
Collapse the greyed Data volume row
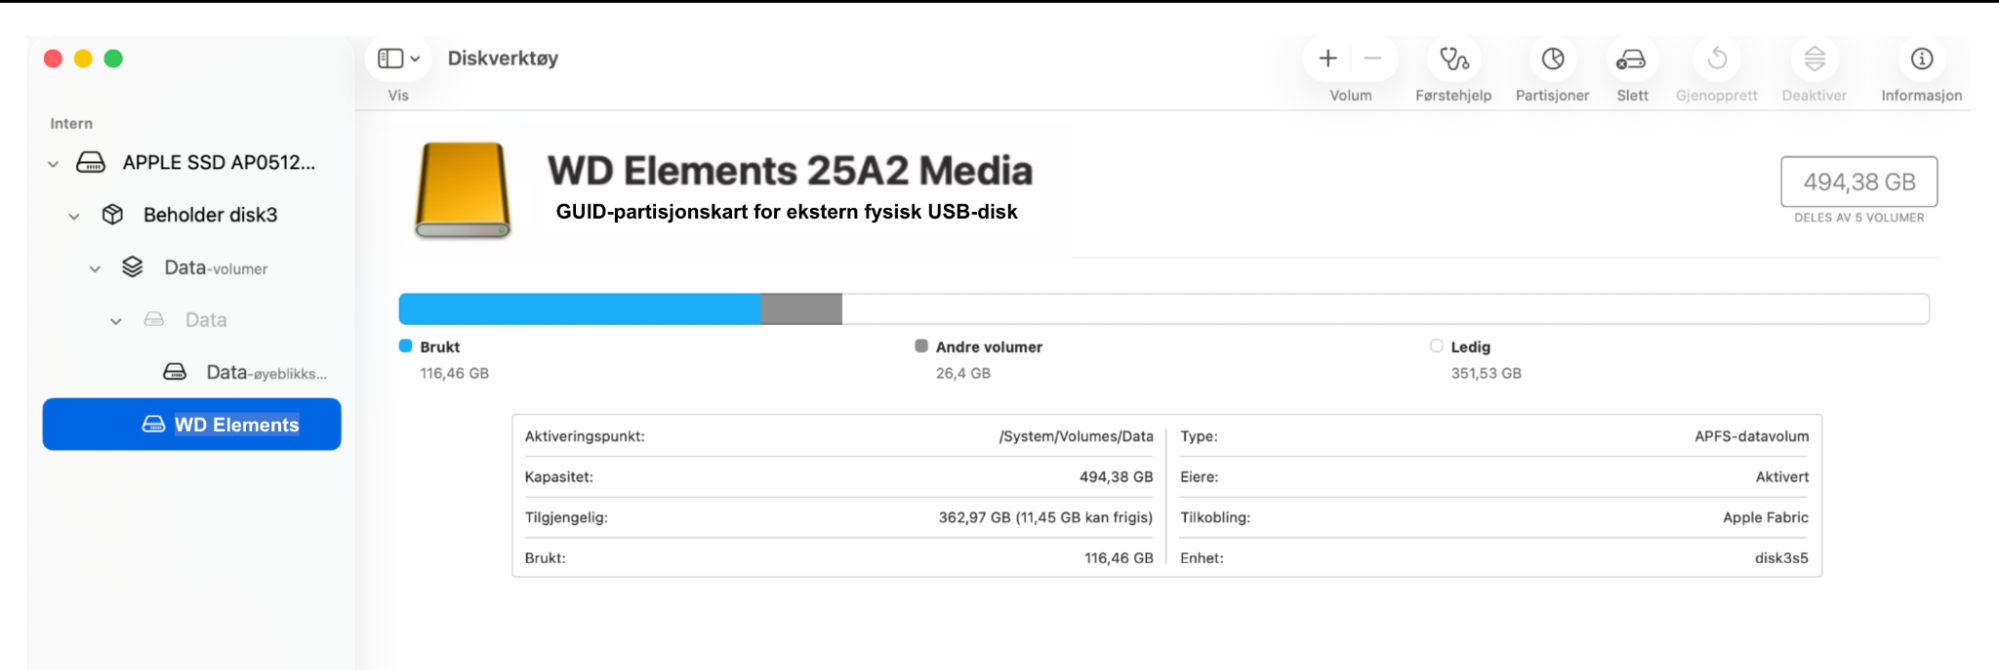coord(116,321)
